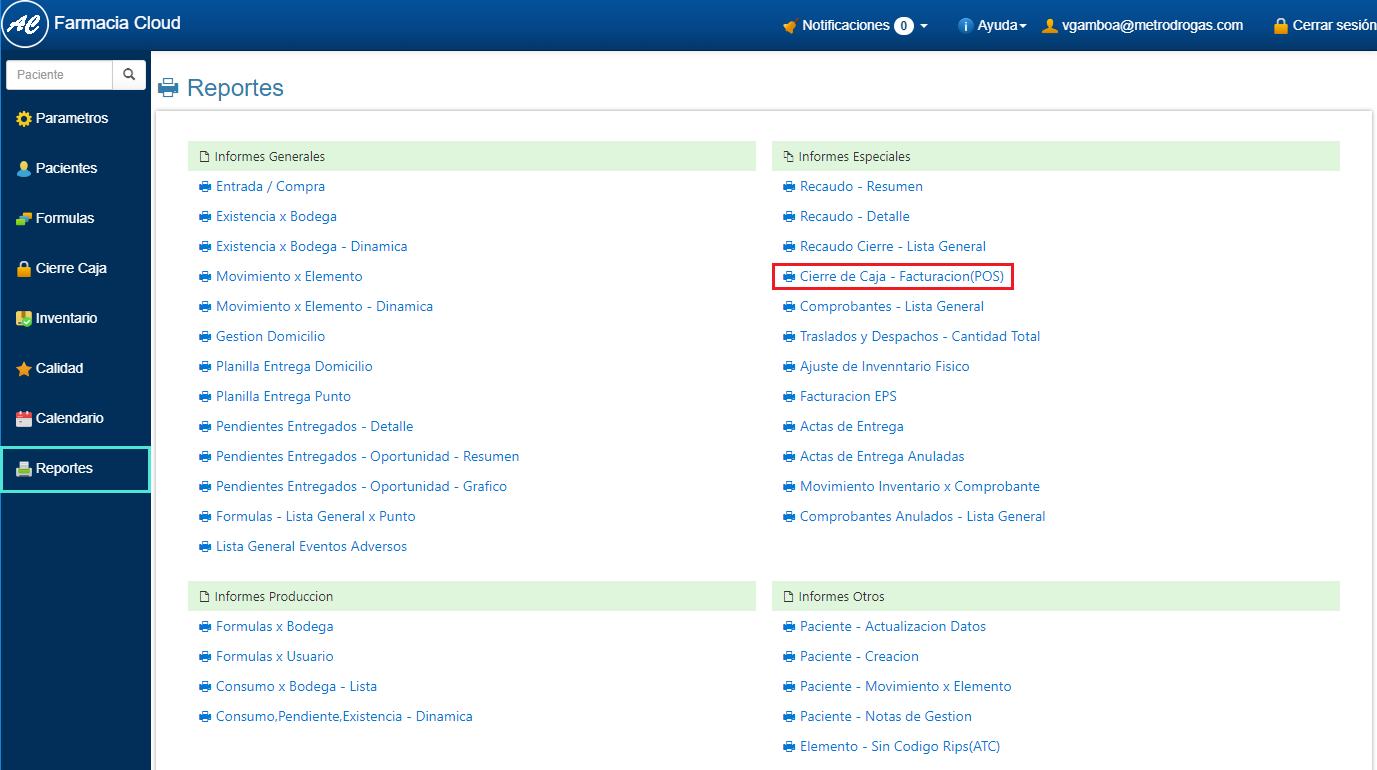Expand the Ayuda dropdown menu
This screenshot has width=1377, height=770.
tap(992, 26)
